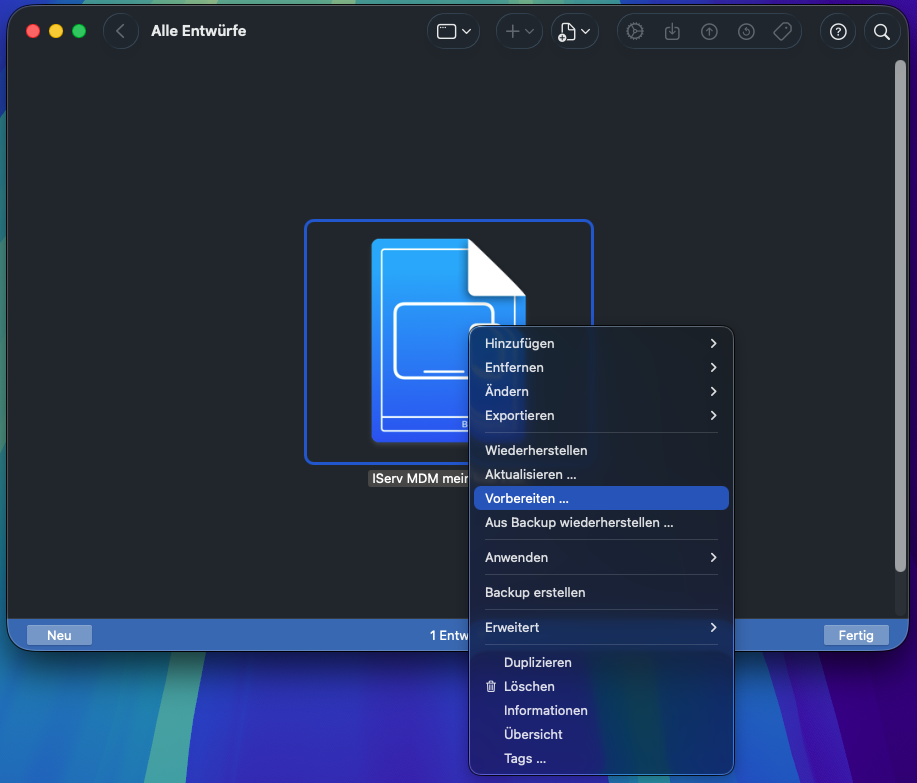This screenshot has height=783, width=917.
Task: Open the view mode dropdown in toolbar
Action: click(x=453, y=31)
